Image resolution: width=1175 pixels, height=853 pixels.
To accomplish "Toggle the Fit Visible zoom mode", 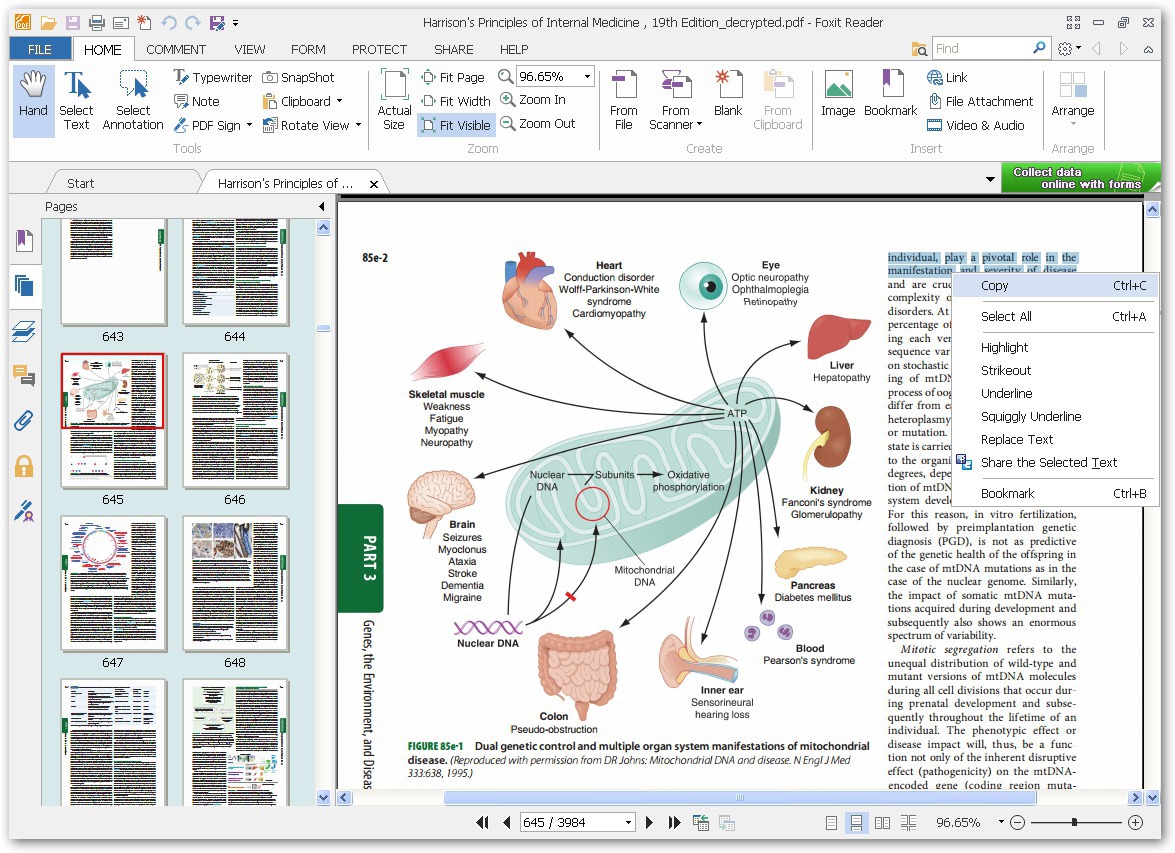I will [456, 125].
